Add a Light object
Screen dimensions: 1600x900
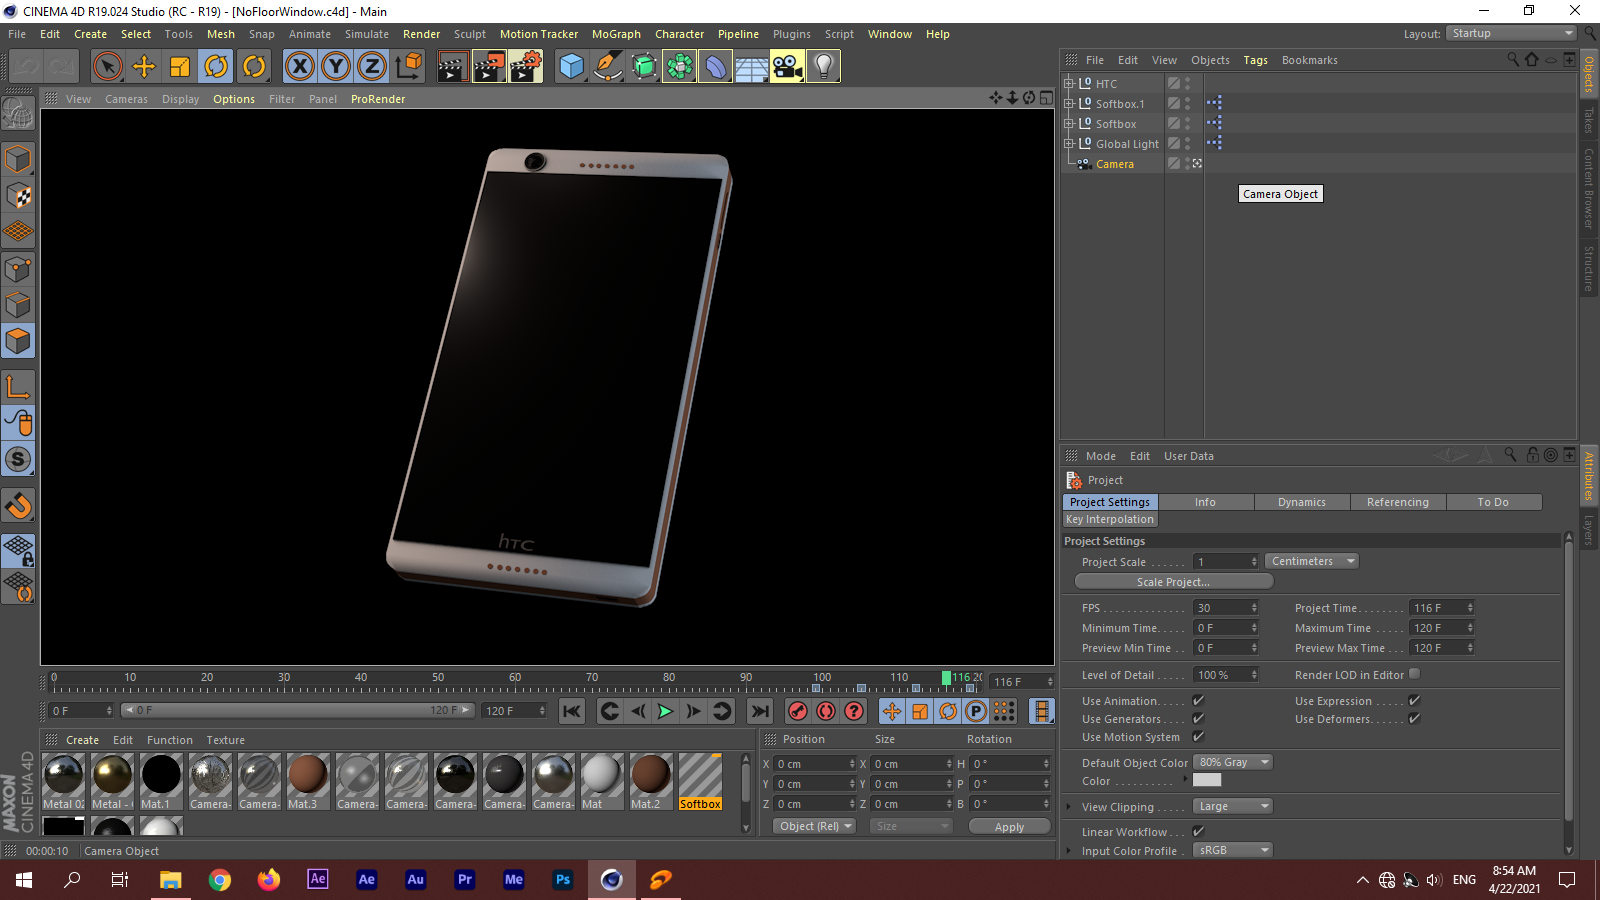pyautogui.click(x=823, y=67)
